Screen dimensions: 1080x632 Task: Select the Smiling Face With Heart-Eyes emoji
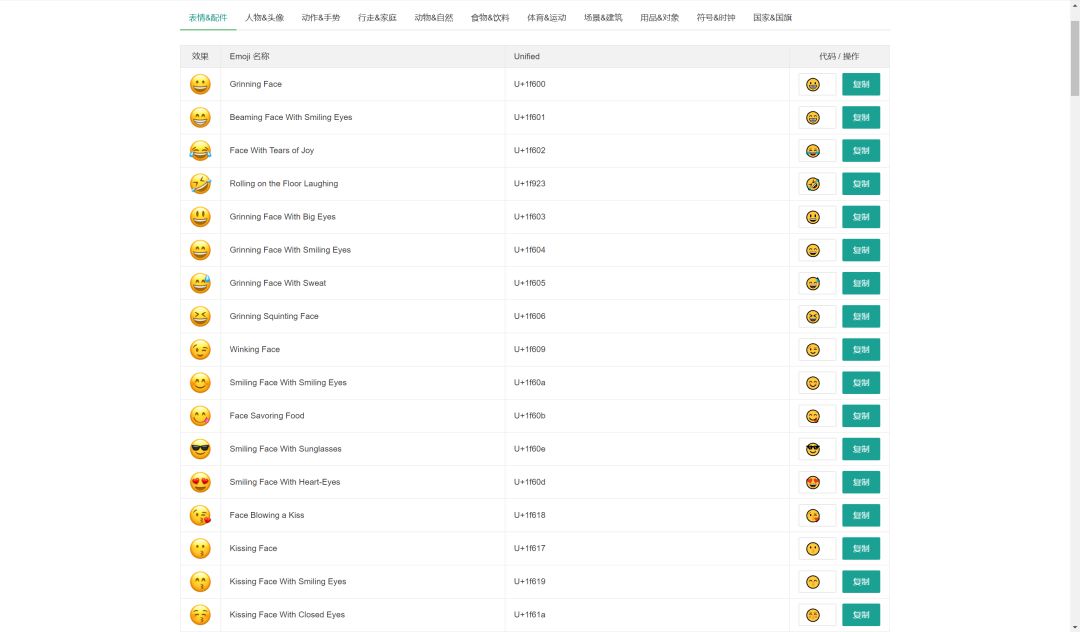pos(200,482)
